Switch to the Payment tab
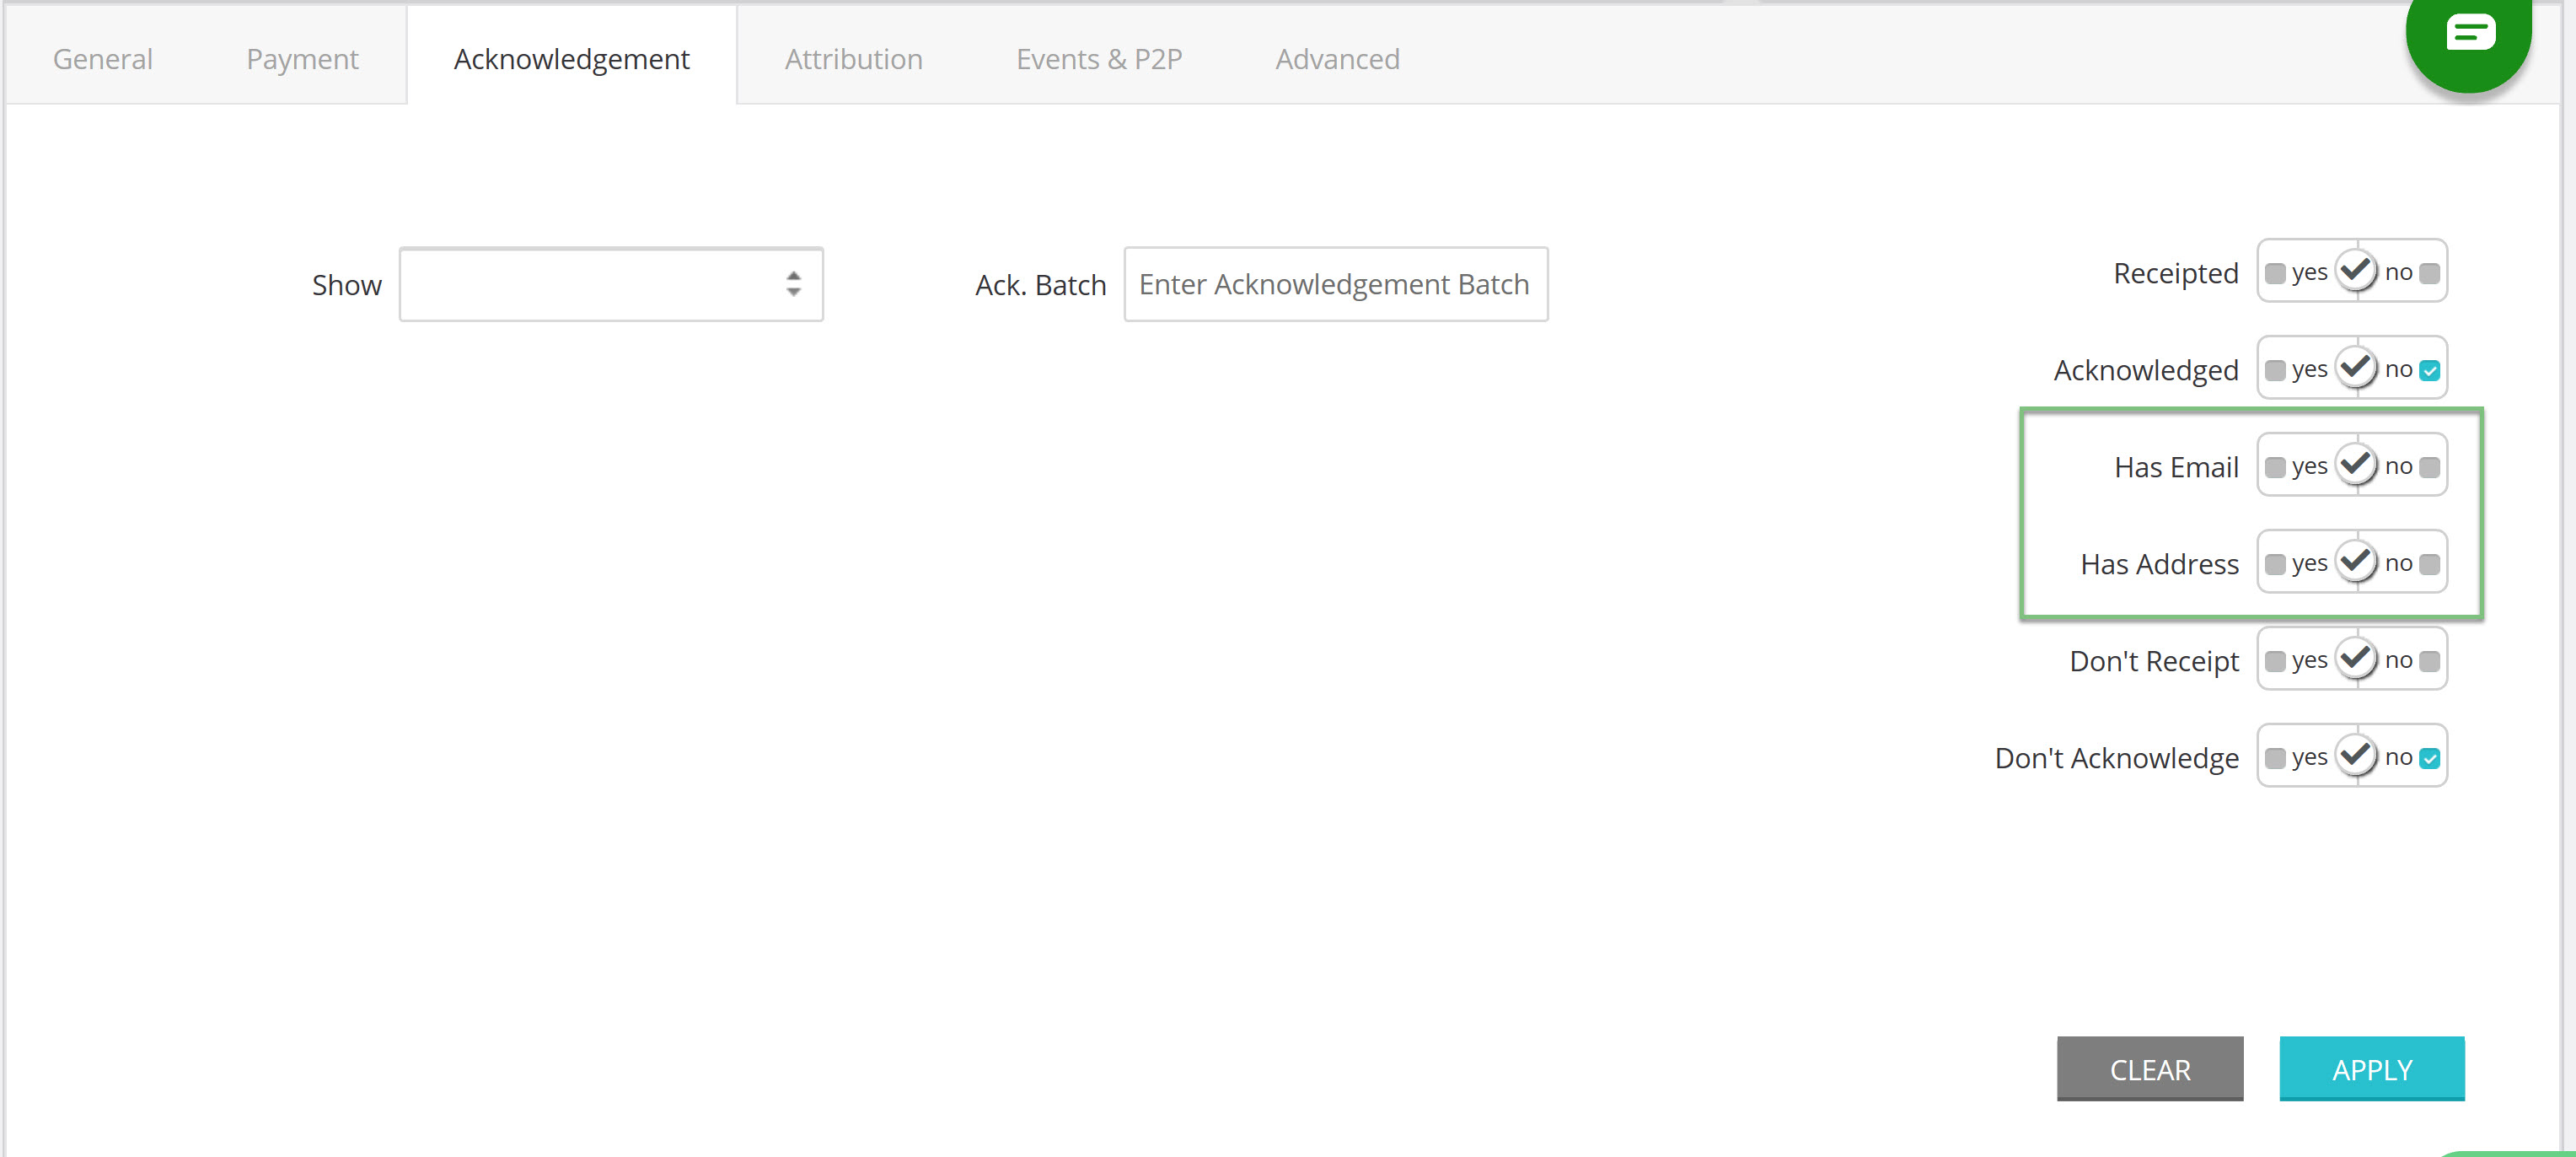The width and height of the screenshot is (2576, 1157). (302, 59)
